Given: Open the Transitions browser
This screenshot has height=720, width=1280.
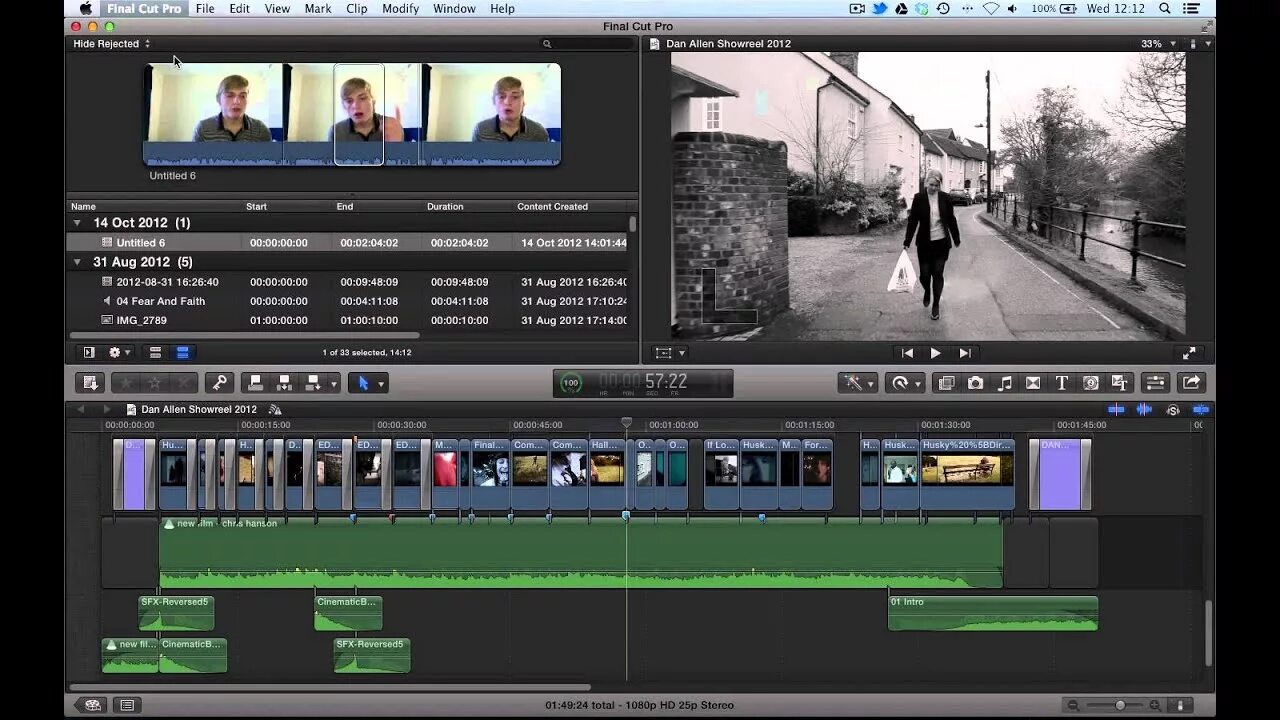Looking at the screenshot, I should point(1033,383).
